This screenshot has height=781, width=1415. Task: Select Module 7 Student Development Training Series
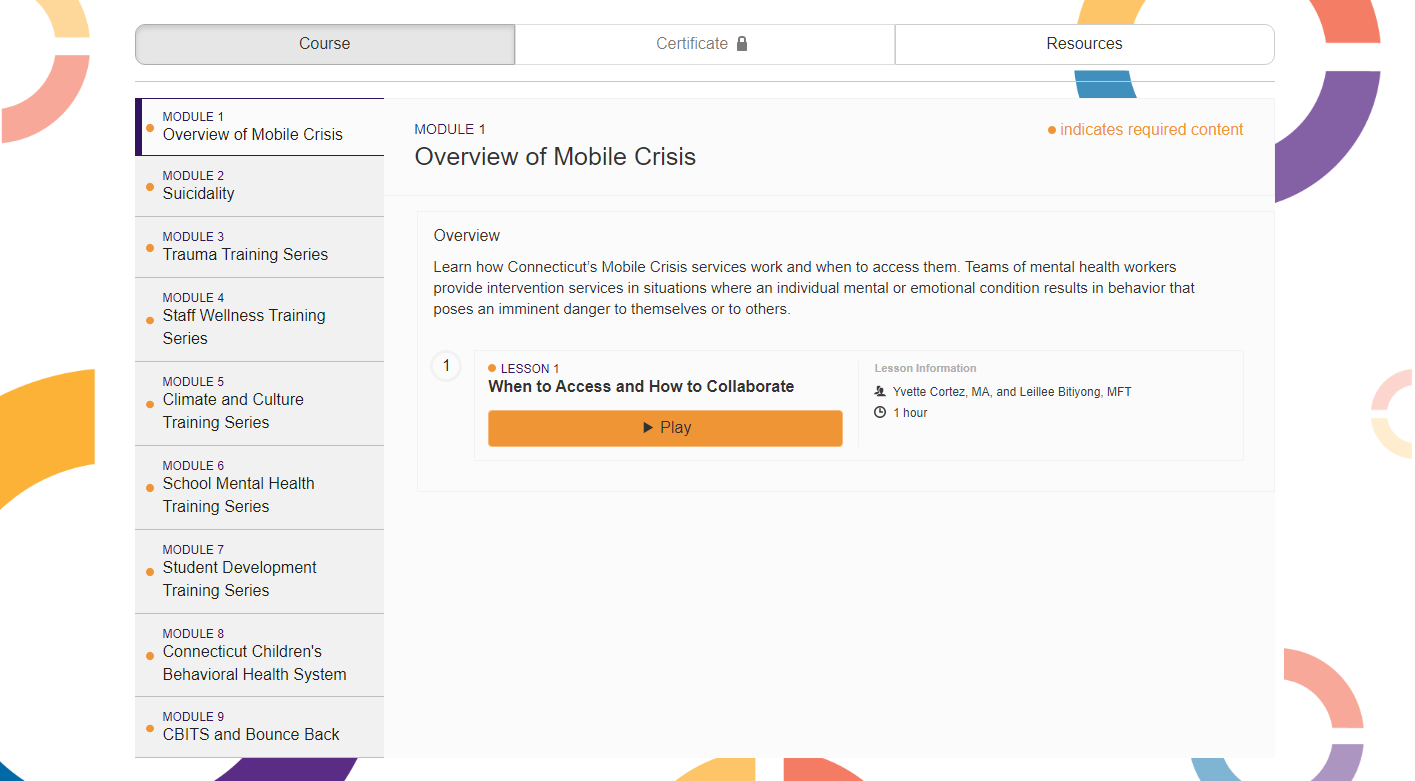tap(260, 572)
